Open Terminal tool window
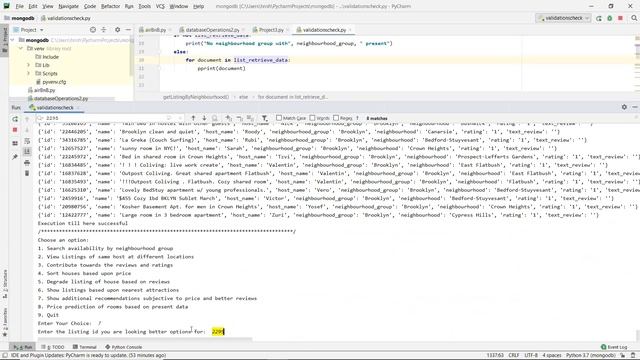Viewport: 640px width, 360px height. click(x=85, y=347)
